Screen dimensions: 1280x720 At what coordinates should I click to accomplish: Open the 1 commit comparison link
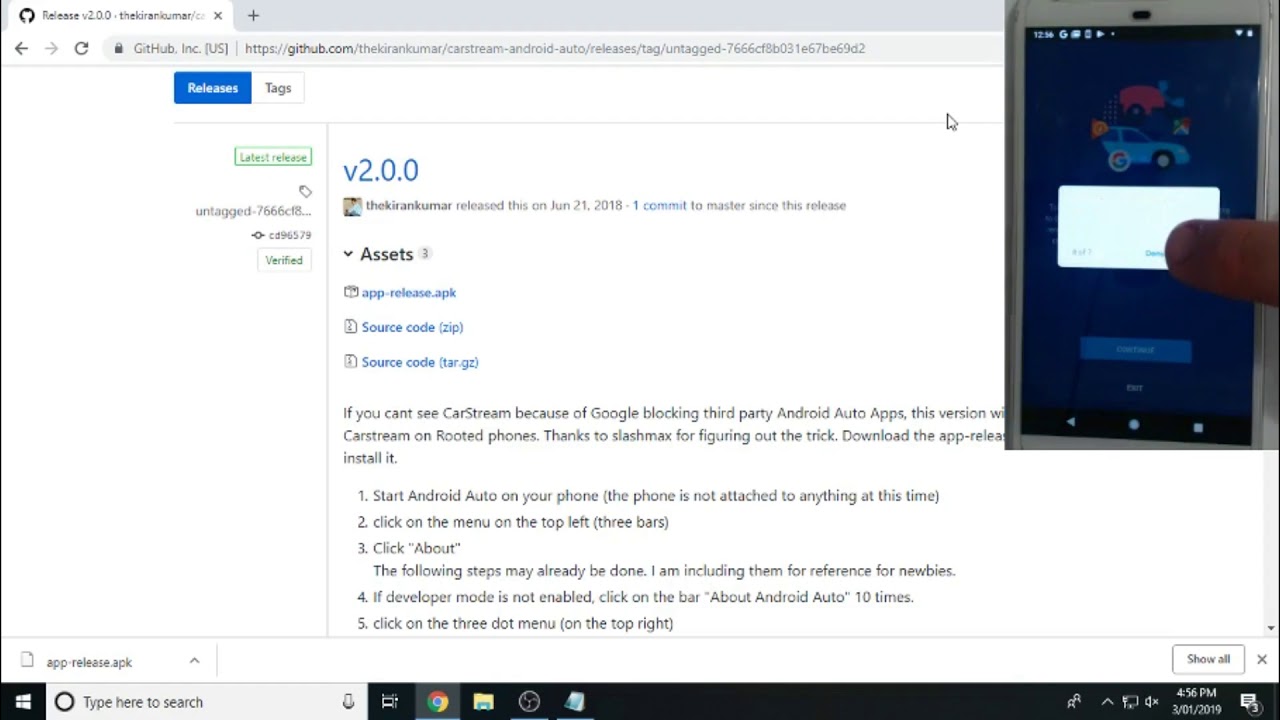pos(659,205)
